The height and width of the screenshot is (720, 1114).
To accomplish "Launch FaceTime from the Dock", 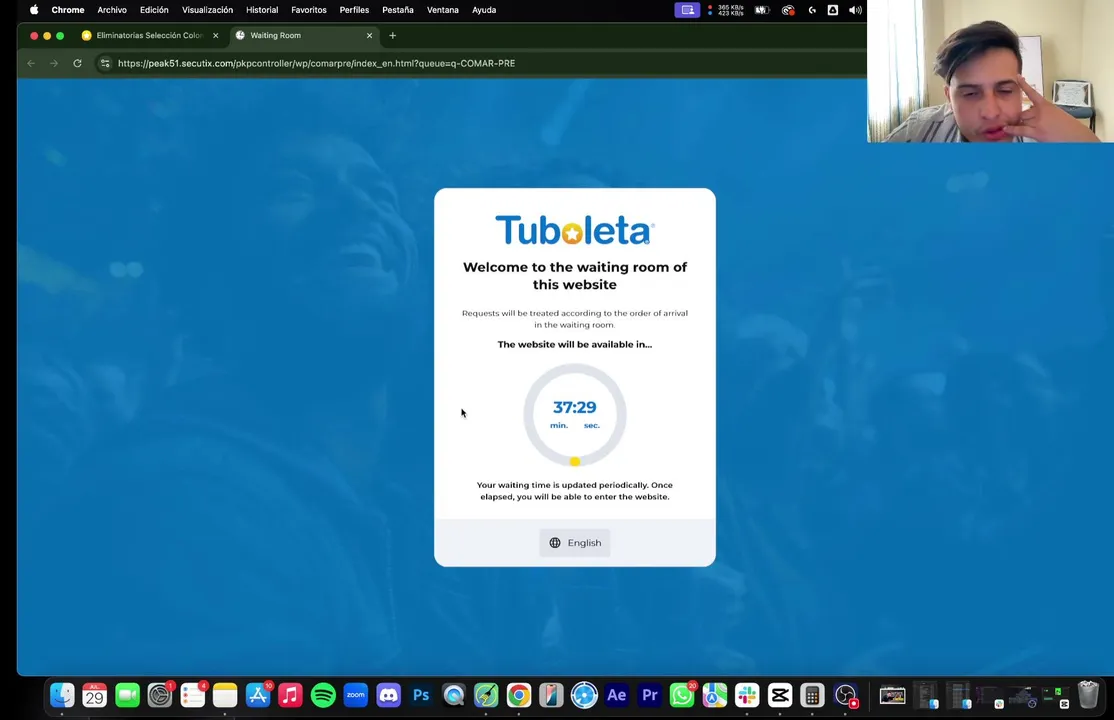I will point(127,695).
